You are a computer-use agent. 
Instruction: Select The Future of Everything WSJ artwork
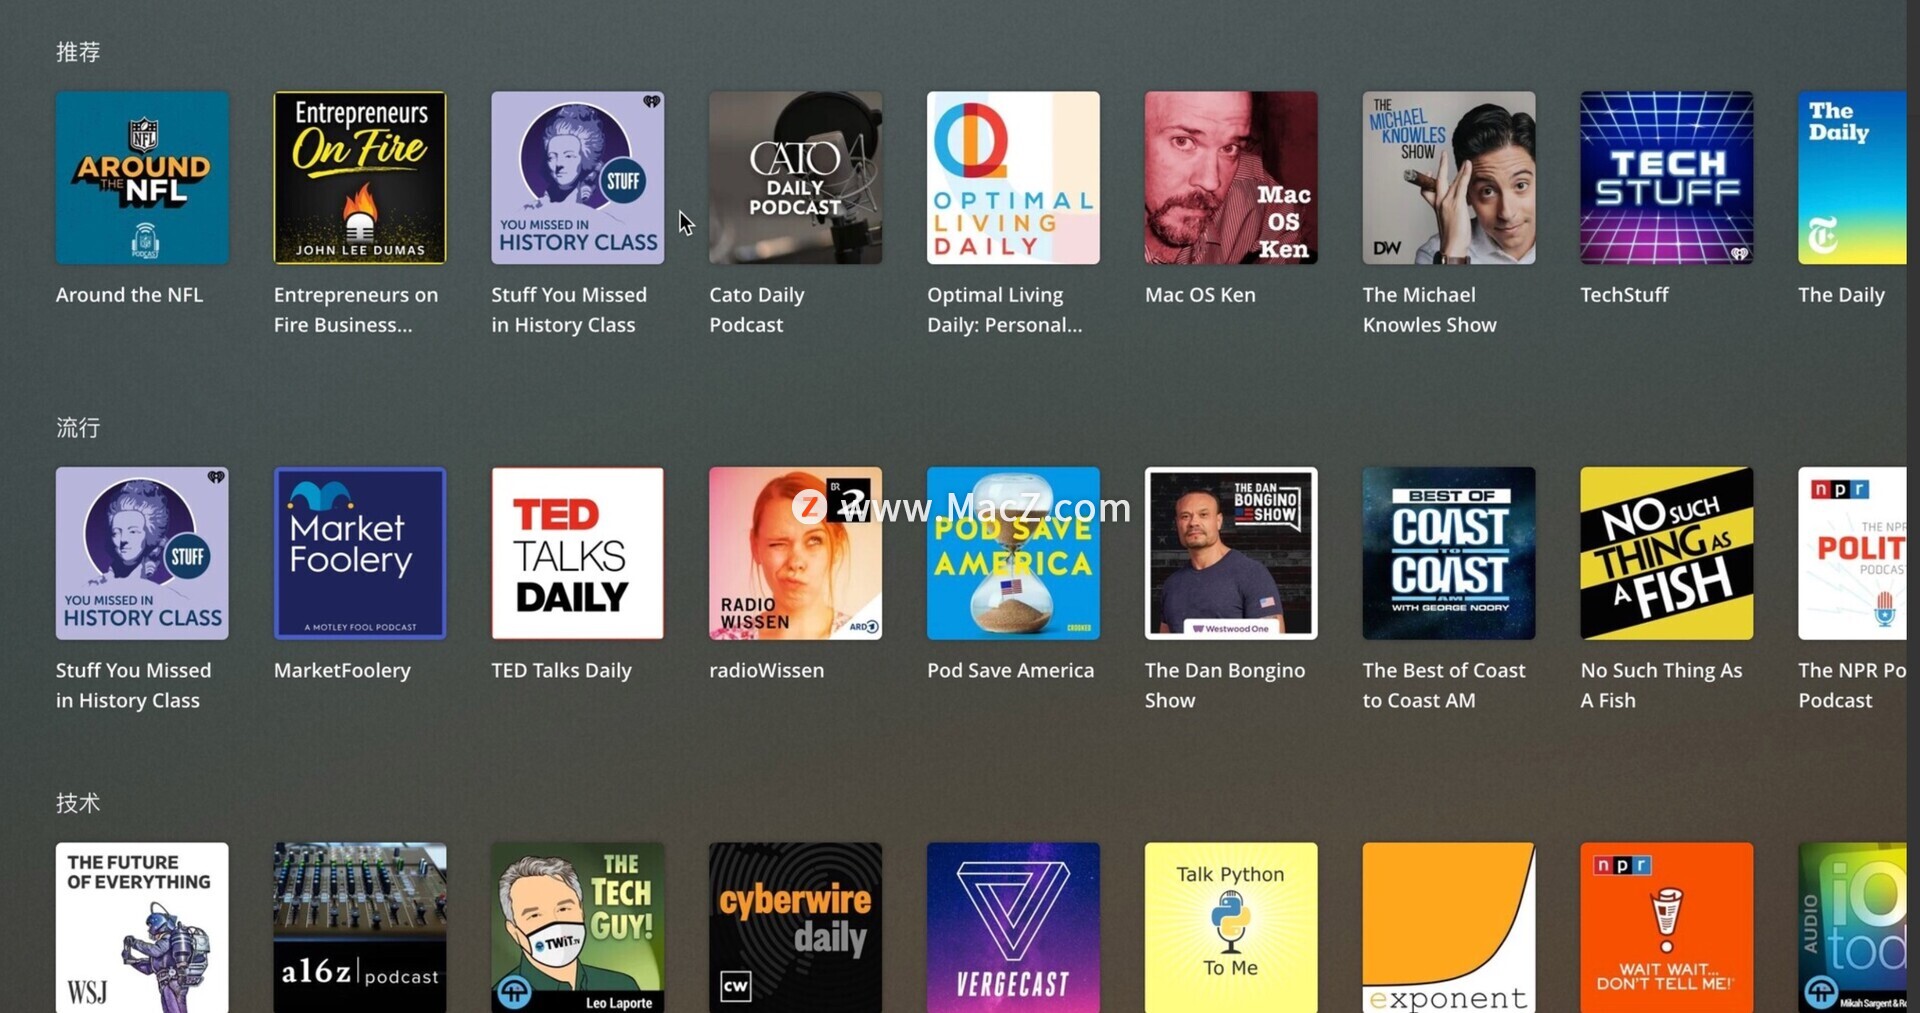coord(142,927)
